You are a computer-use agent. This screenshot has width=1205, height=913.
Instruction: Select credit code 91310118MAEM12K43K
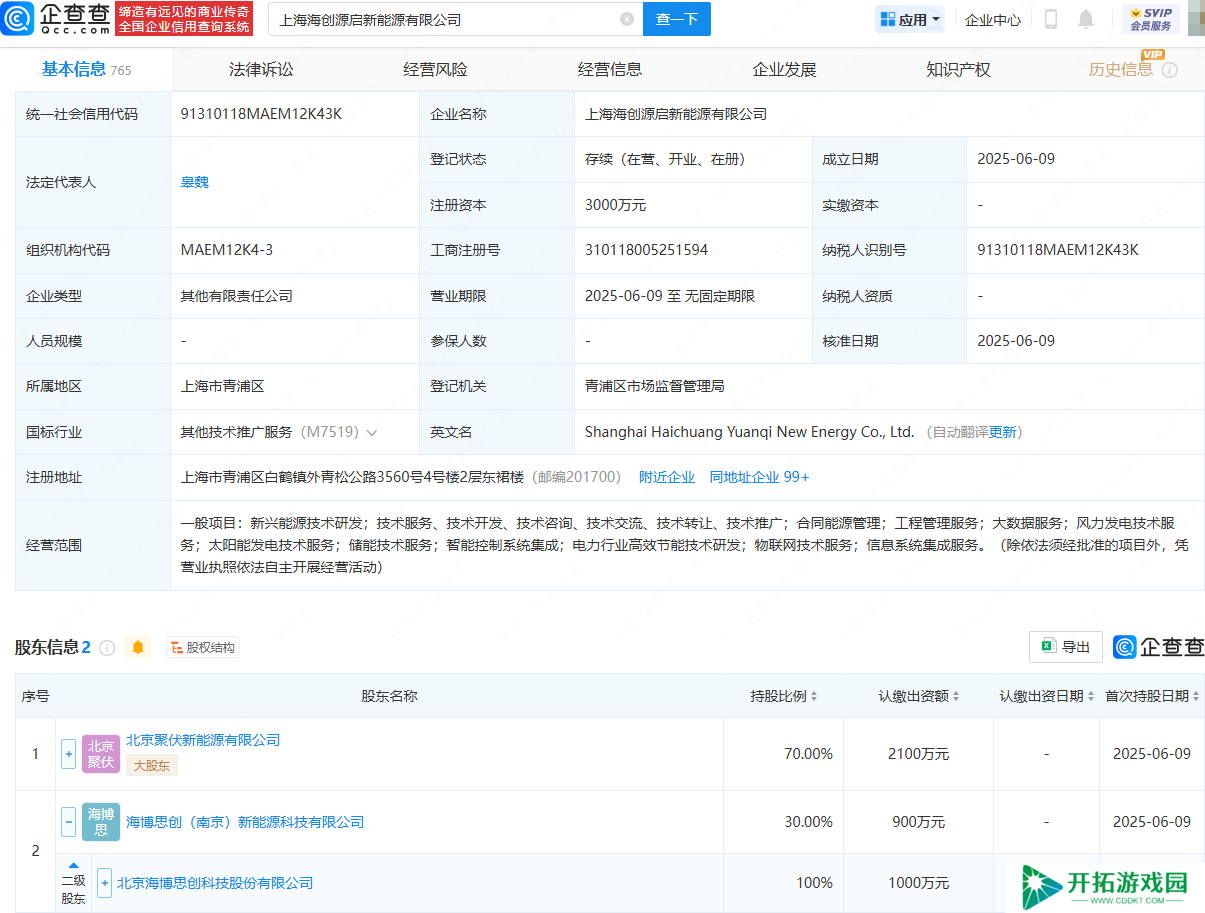click(x=261, y=114)
